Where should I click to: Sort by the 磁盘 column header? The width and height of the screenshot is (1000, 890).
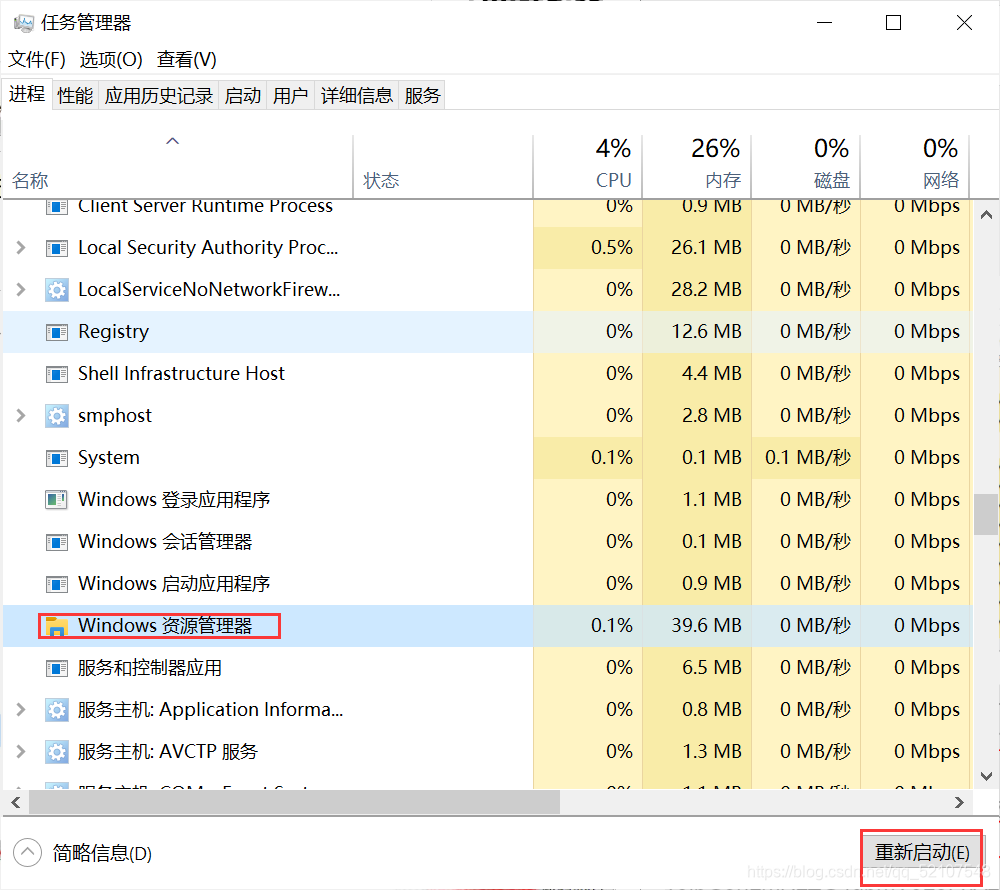pos(806,166)
